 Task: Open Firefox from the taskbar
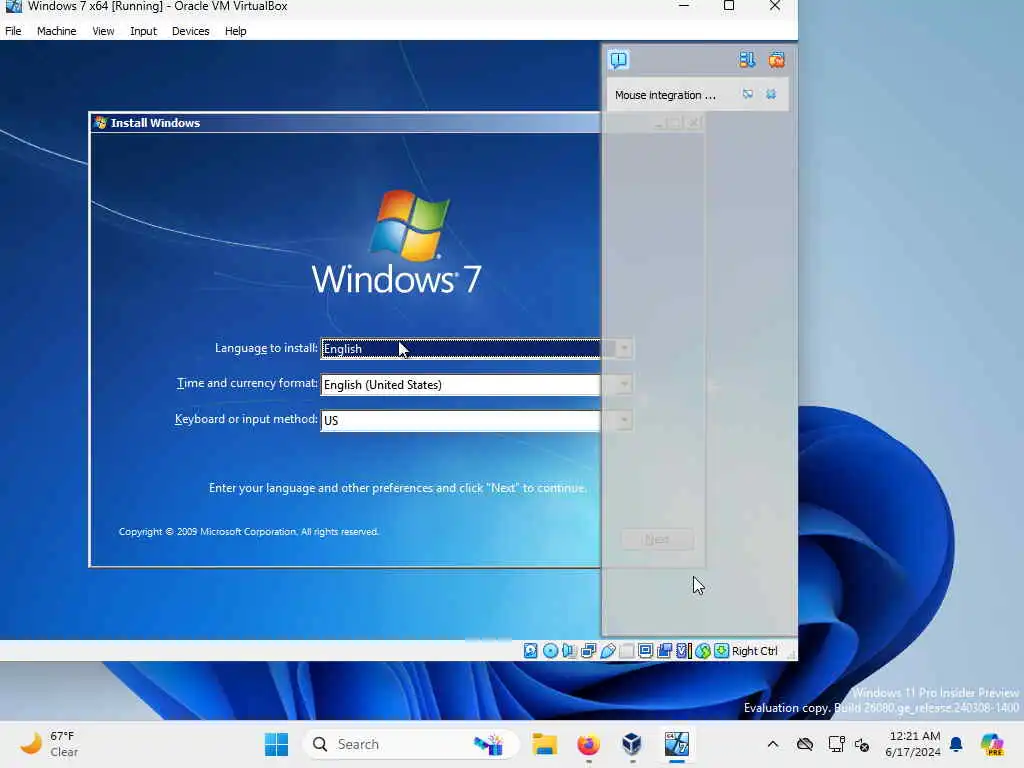coord(588,744)
